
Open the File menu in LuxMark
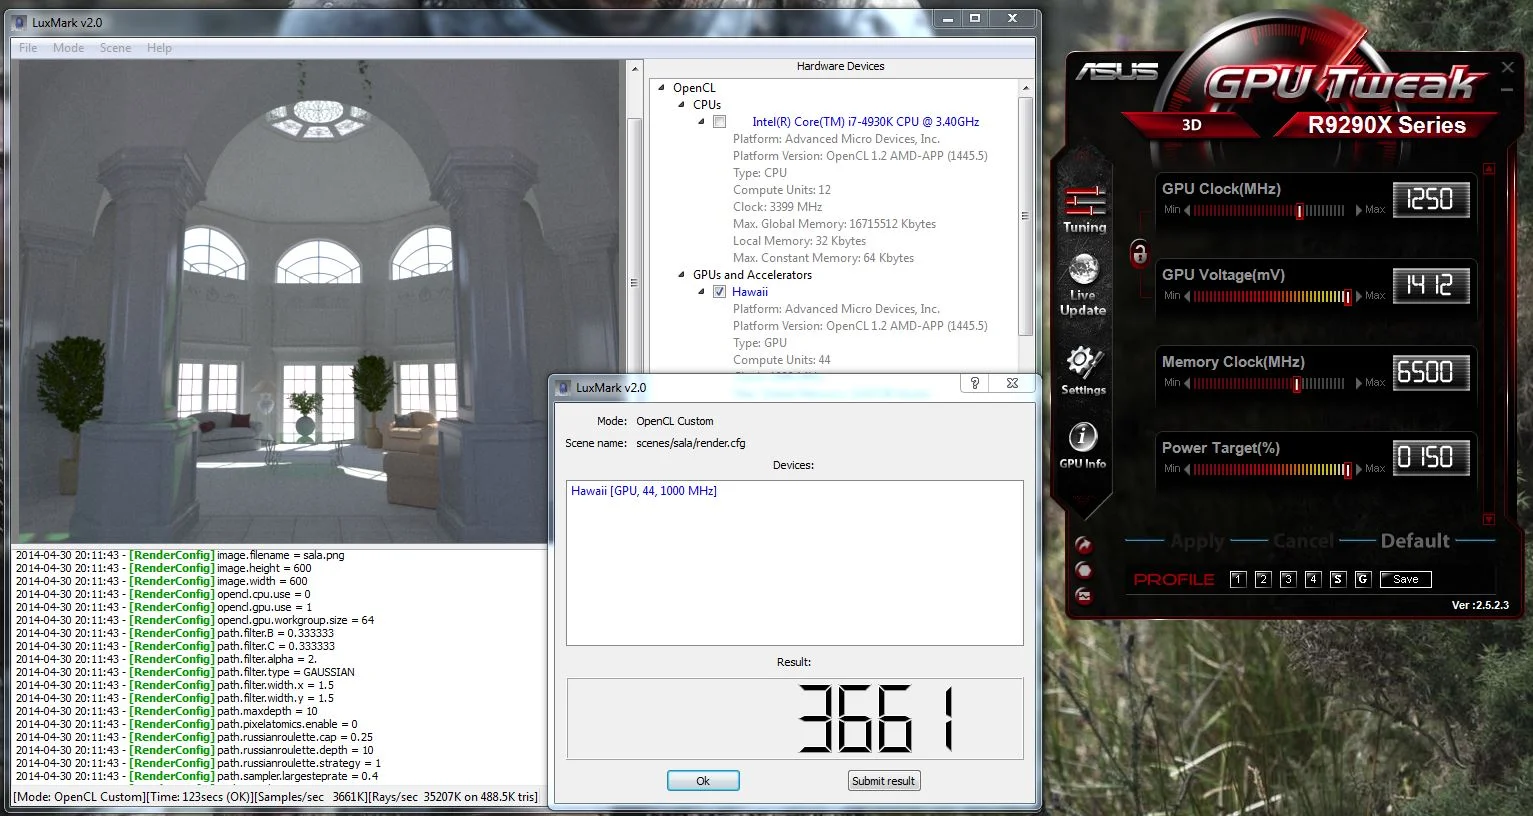(x=28, y=48)
